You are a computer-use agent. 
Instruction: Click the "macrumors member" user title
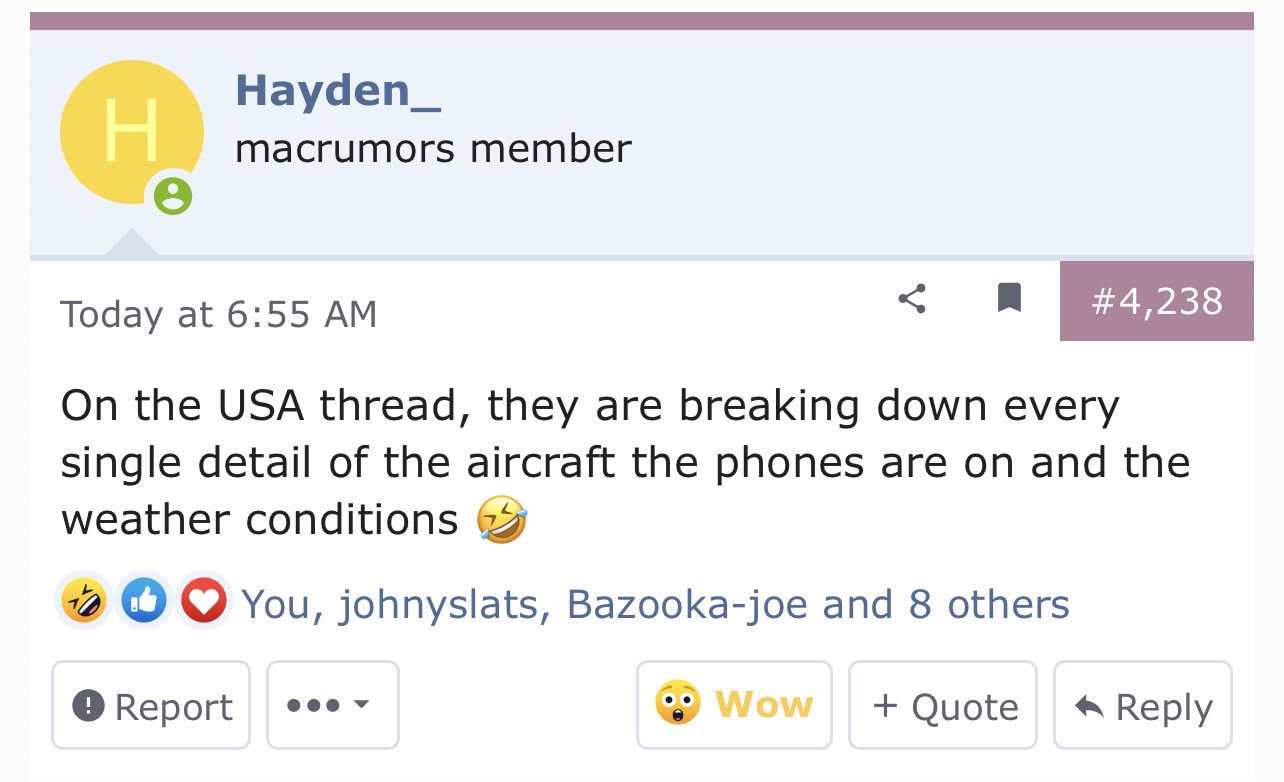pos(433,149)
